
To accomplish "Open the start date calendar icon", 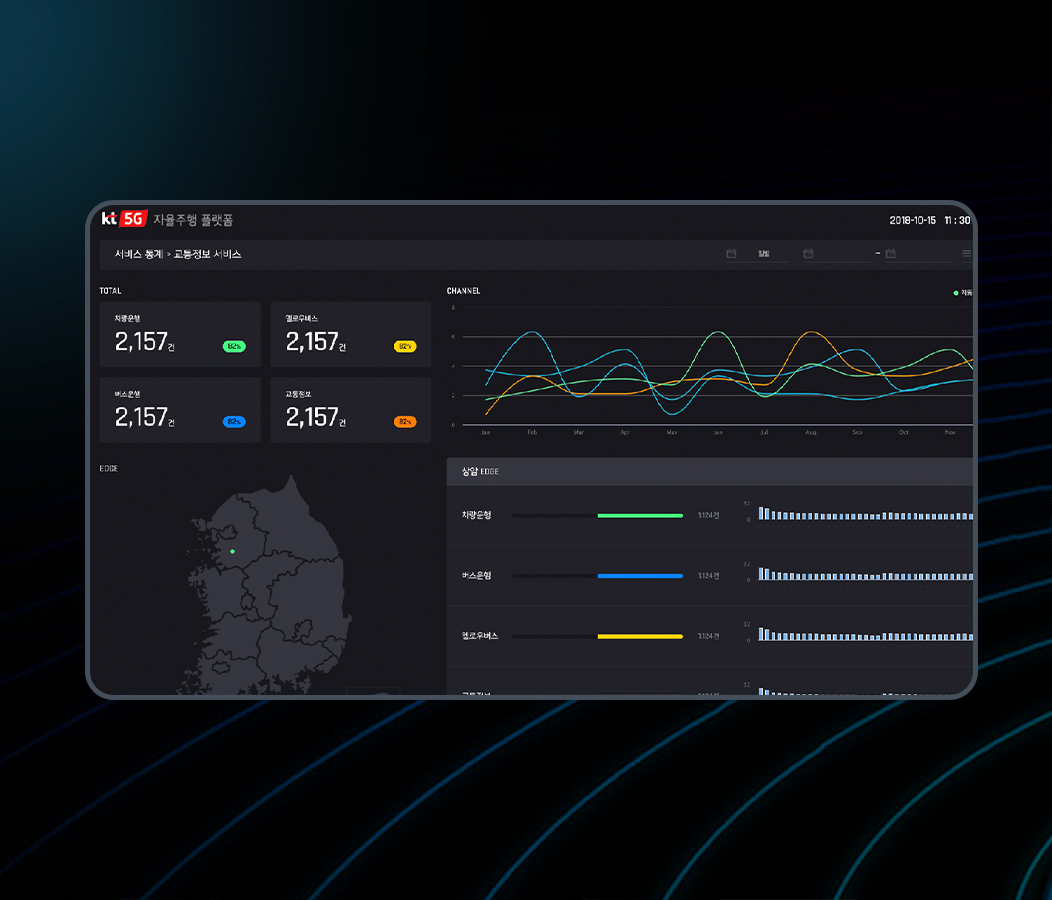I will point(808,254).
